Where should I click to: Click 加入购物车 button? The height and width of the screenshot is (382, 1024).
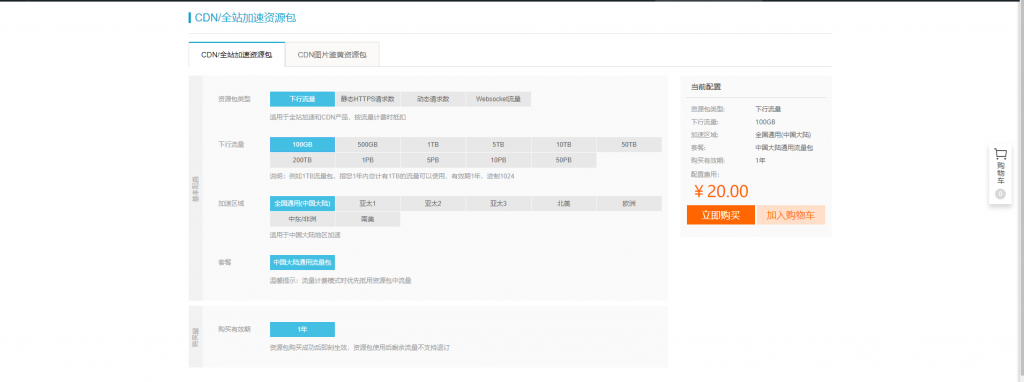pos(790,215)
